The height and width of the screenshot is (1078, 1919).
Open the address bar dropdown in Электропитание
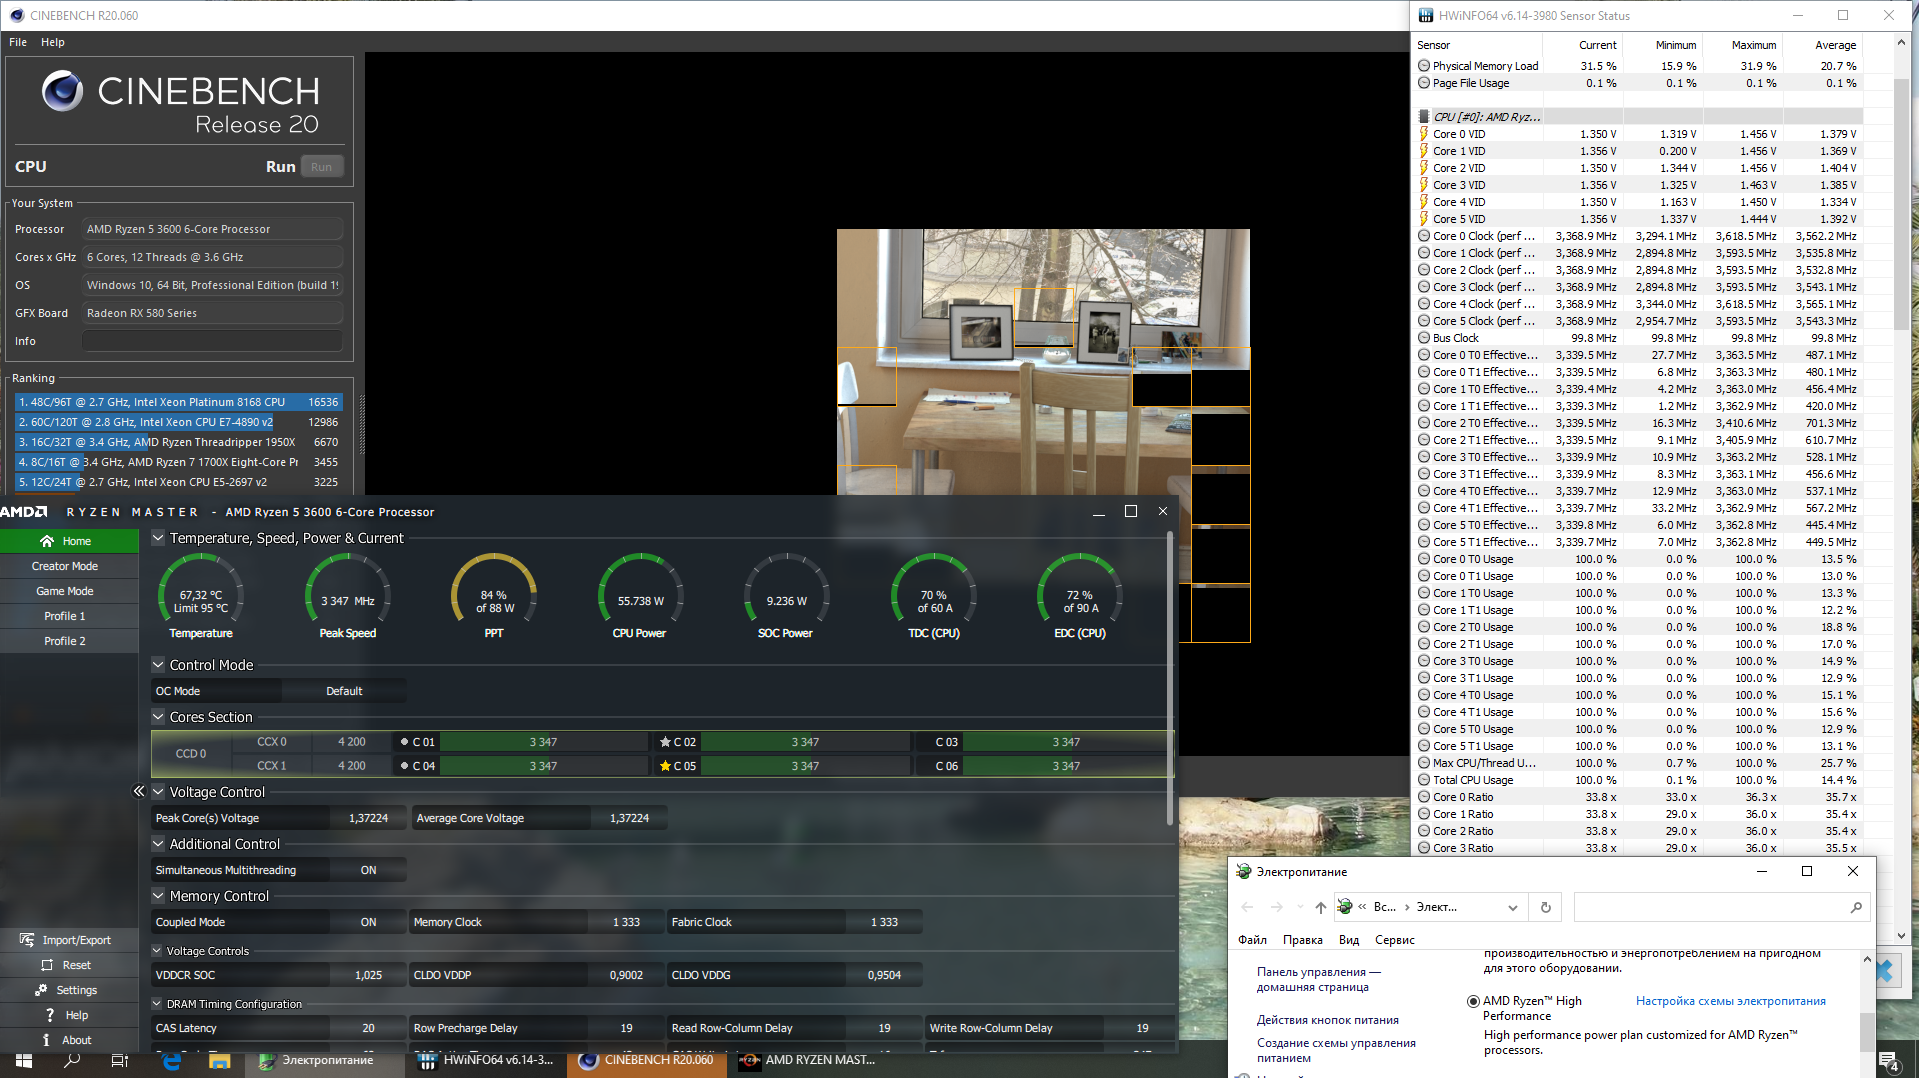1513,907
